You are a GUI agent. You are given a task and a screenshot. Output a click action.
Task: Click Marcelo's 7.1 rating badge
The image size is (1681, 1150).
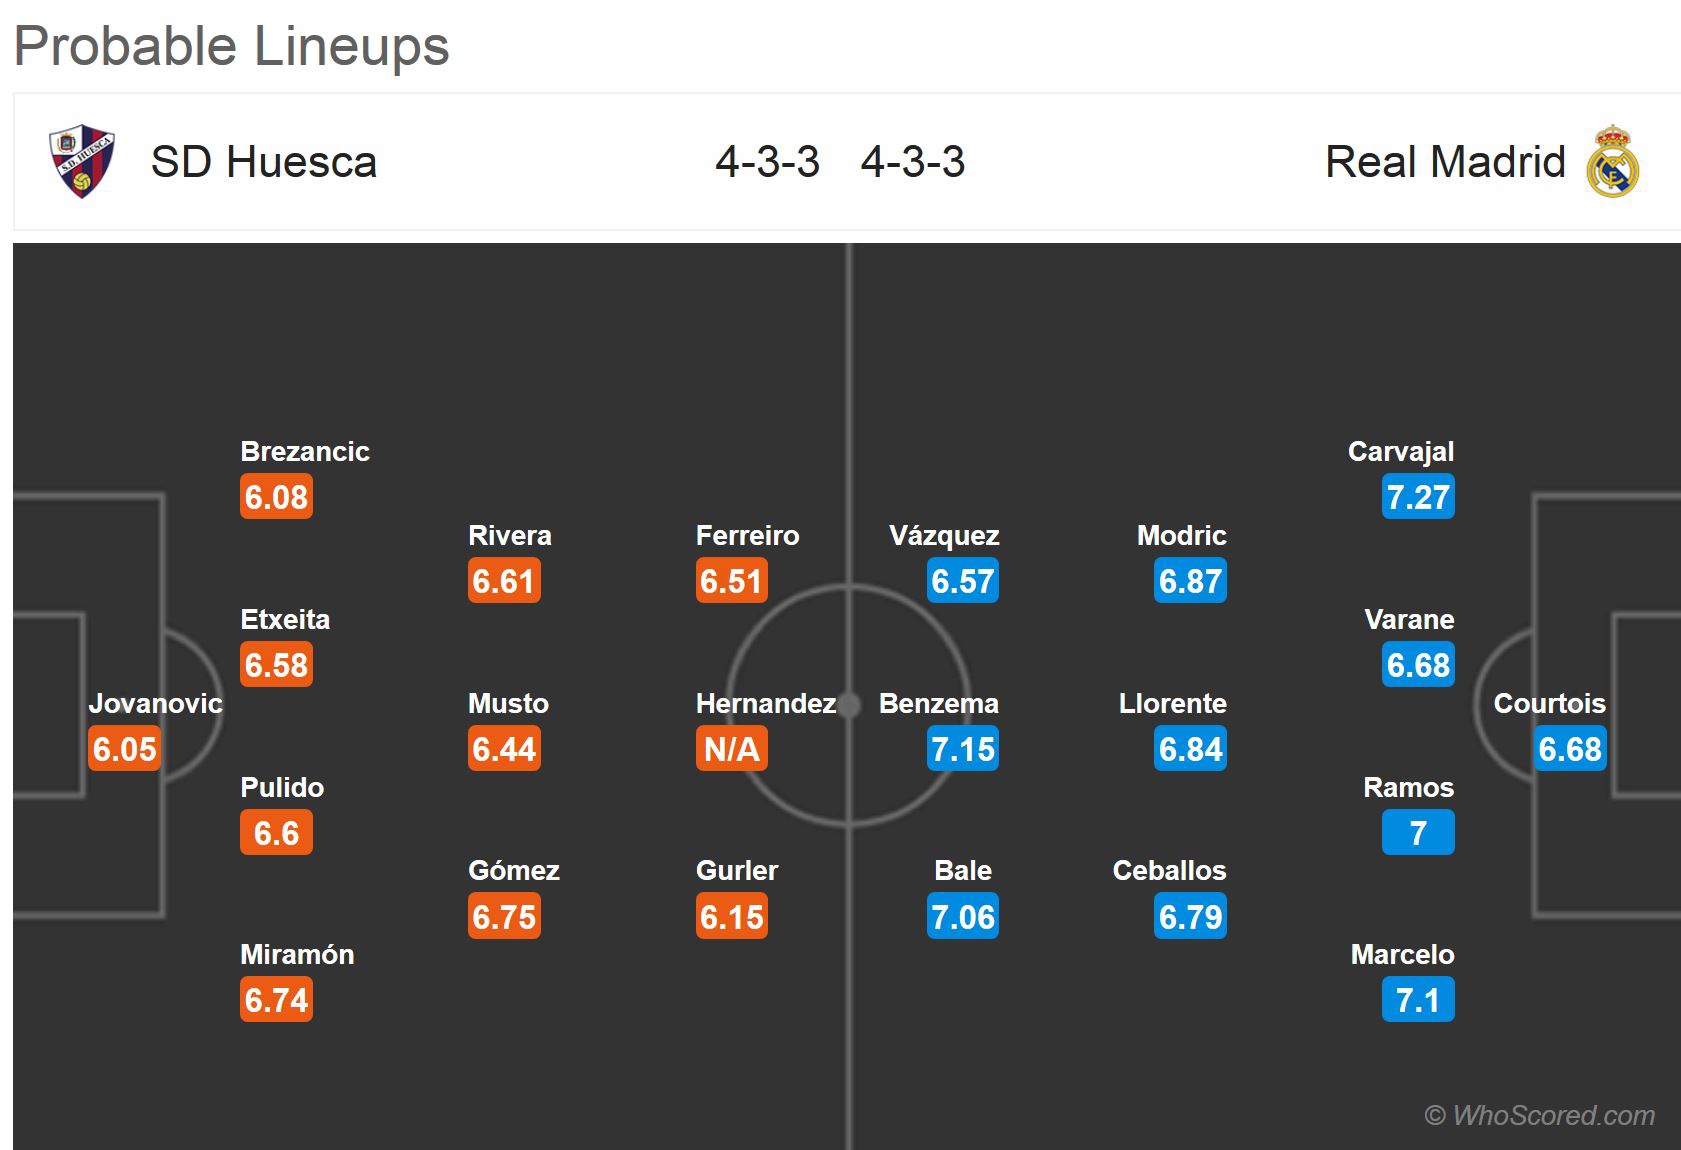click(x=1417, y=1000)
